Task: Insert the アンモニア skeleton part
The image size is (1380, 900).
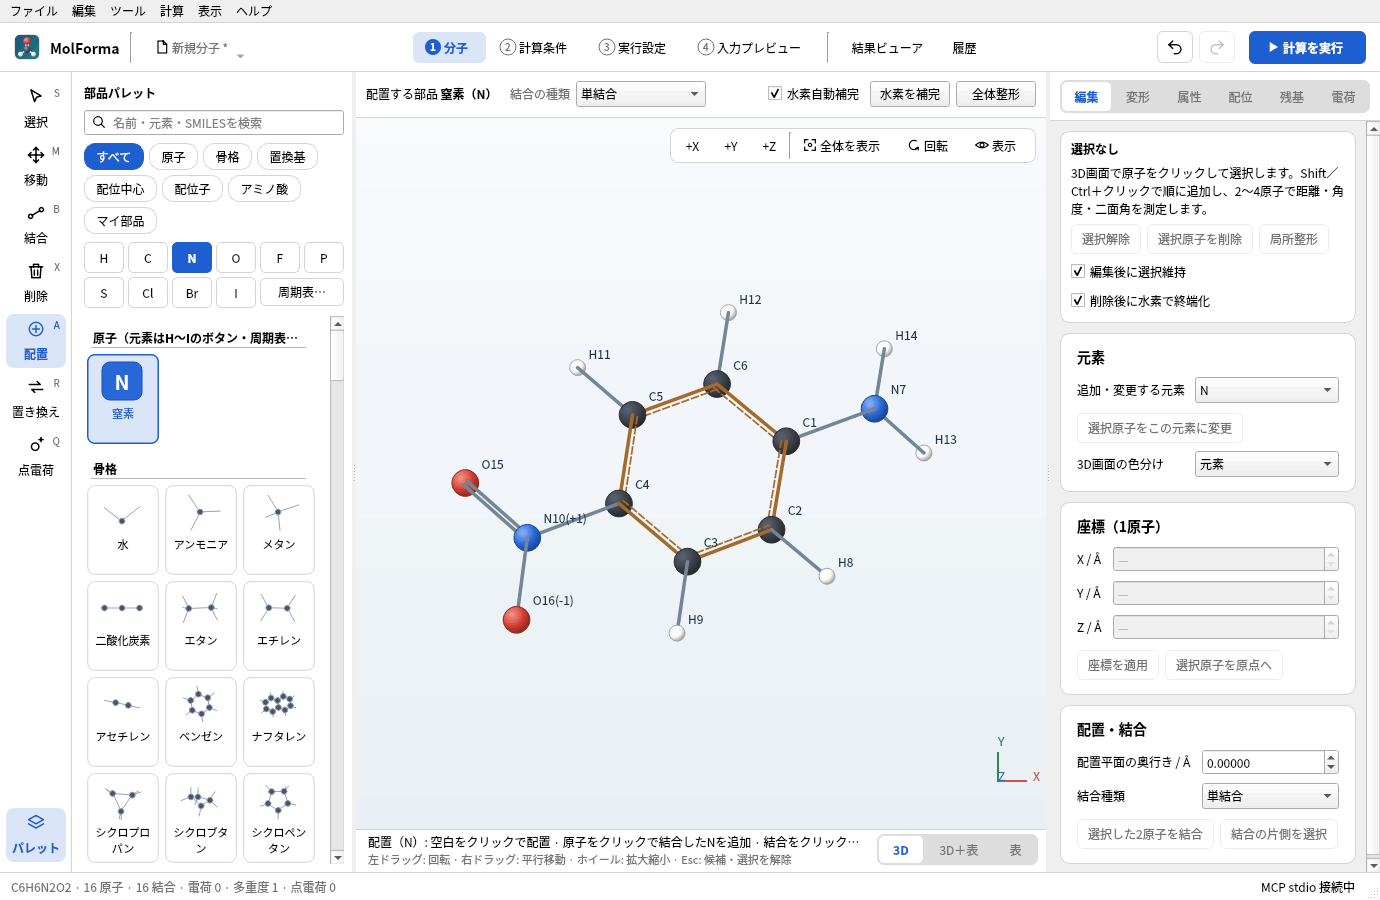Action: point(201,530)
